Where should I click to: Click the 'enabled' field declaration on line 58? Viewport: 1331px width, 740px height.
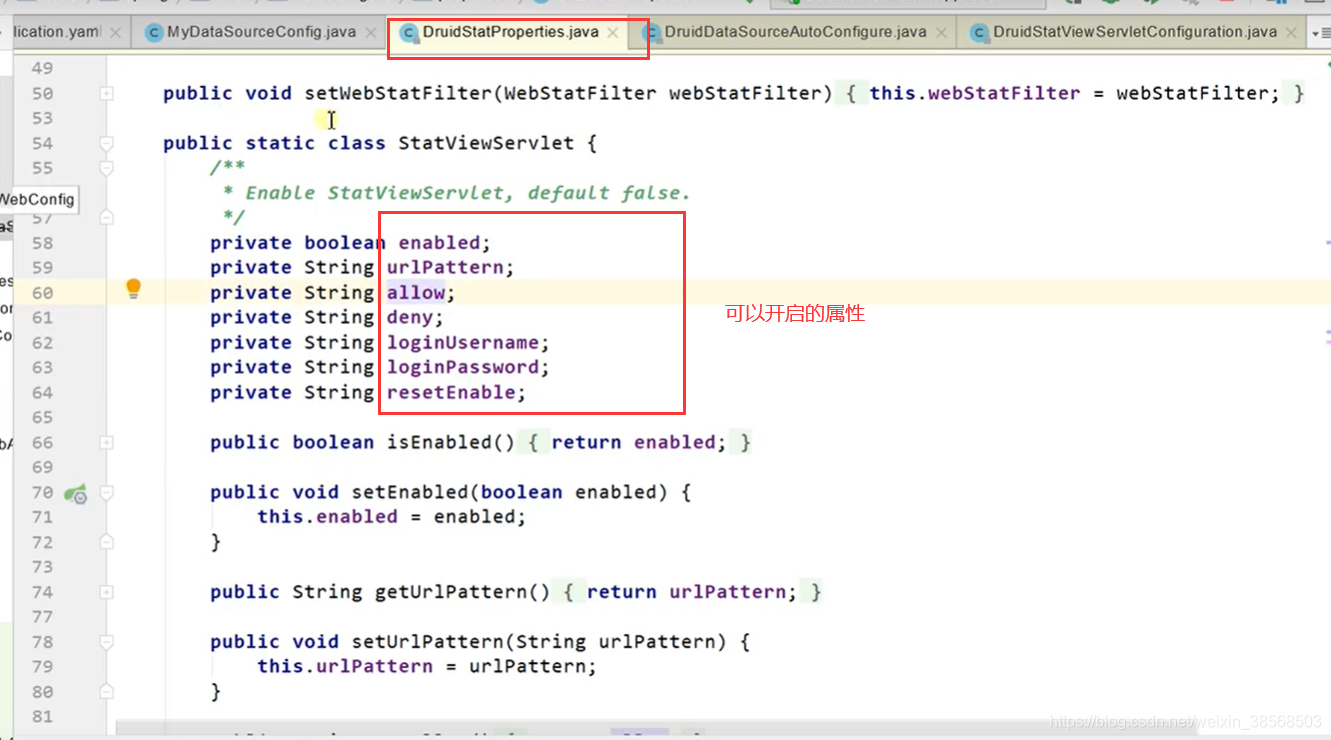tap(439, 243)
